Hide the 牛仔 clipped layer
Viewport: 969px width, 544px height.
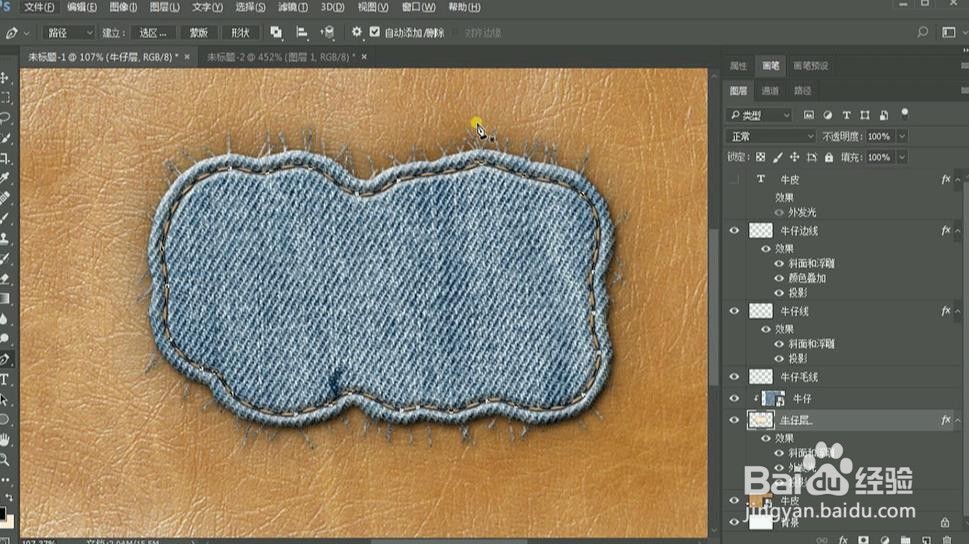(x=734, y=399)
